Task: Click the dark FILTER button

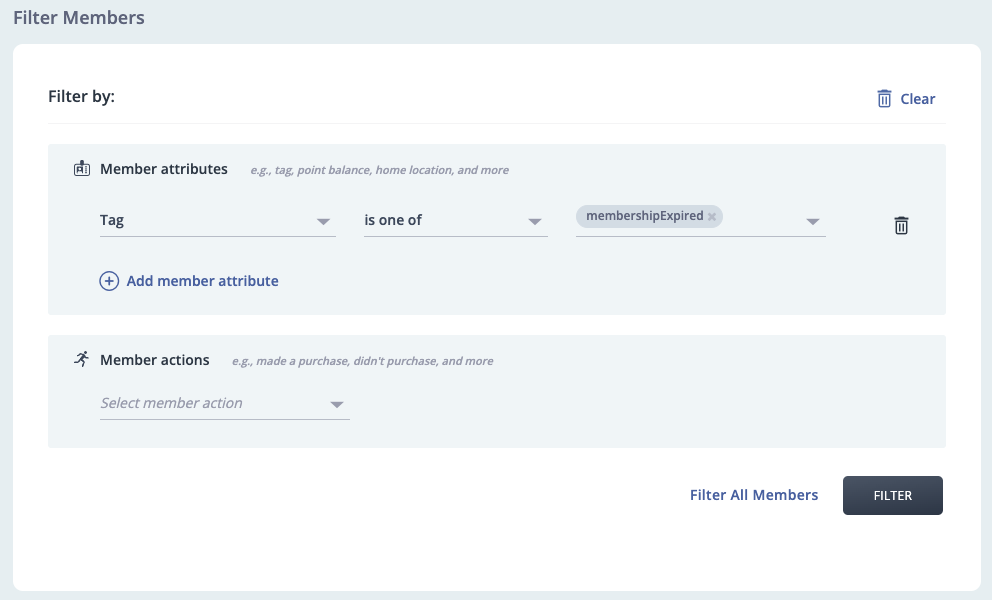Action: coord(893,496)
